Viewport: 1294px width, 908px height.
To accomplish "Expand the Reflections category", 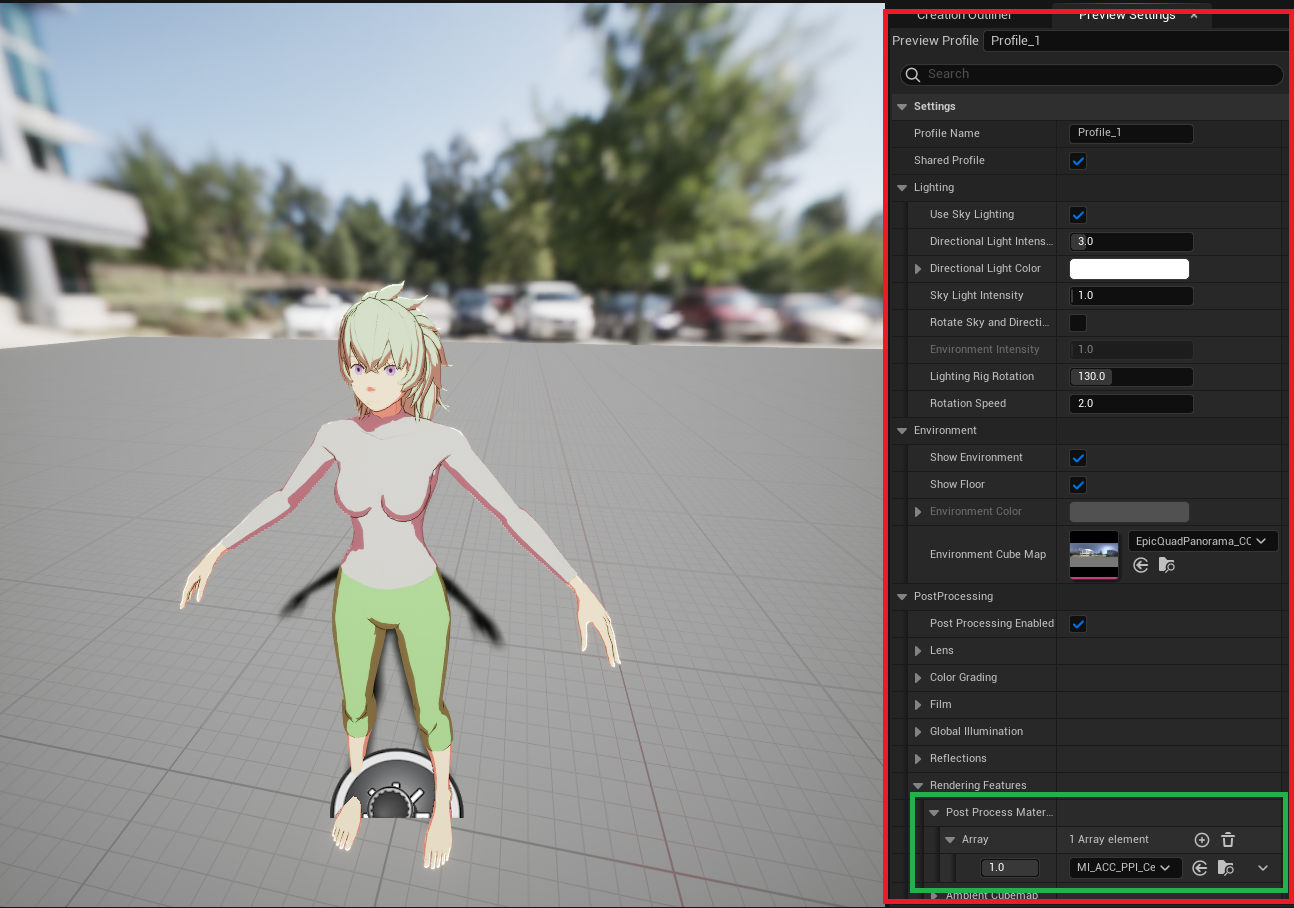I will [x=918, y=759].
